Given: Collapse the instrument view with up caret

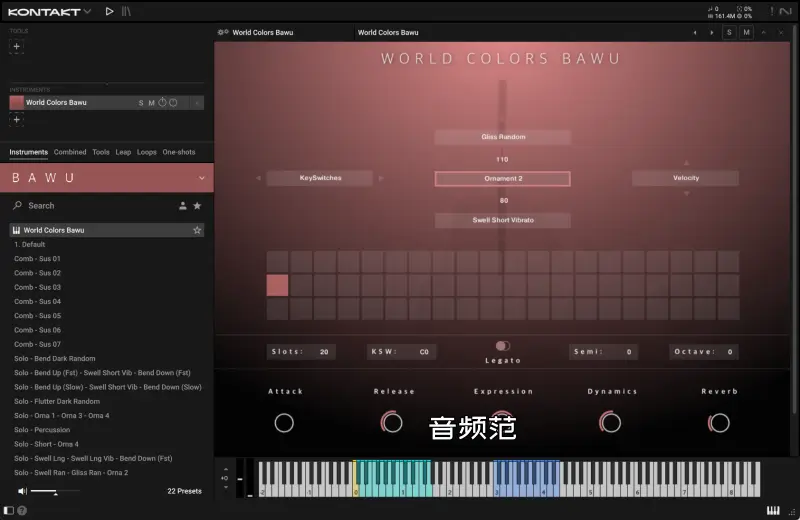Looking at the screenshot, I should pyautogui.click(x=764, y=33).
